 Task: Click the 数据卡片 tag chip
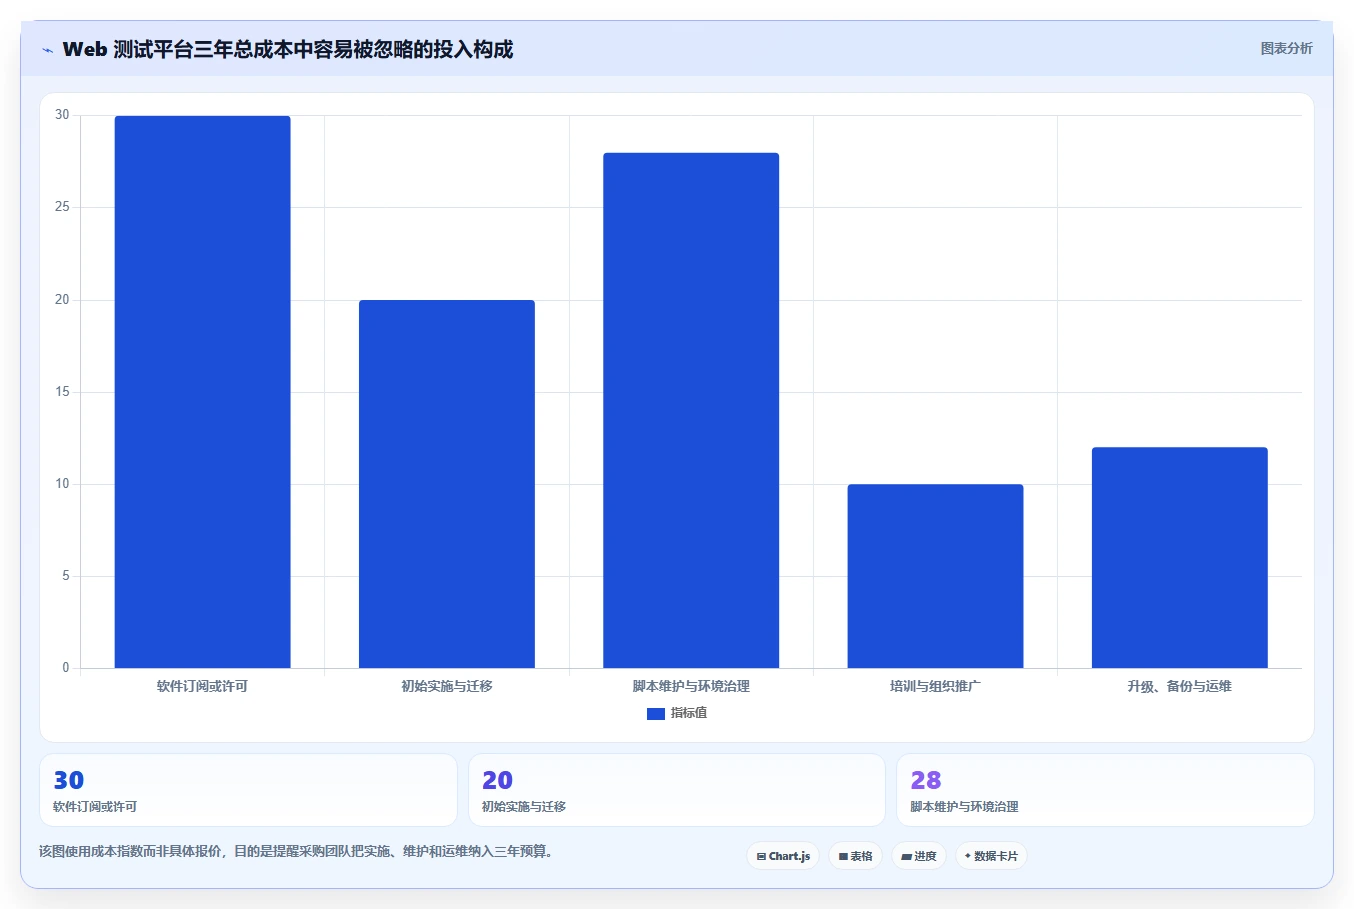pos(991,856)
